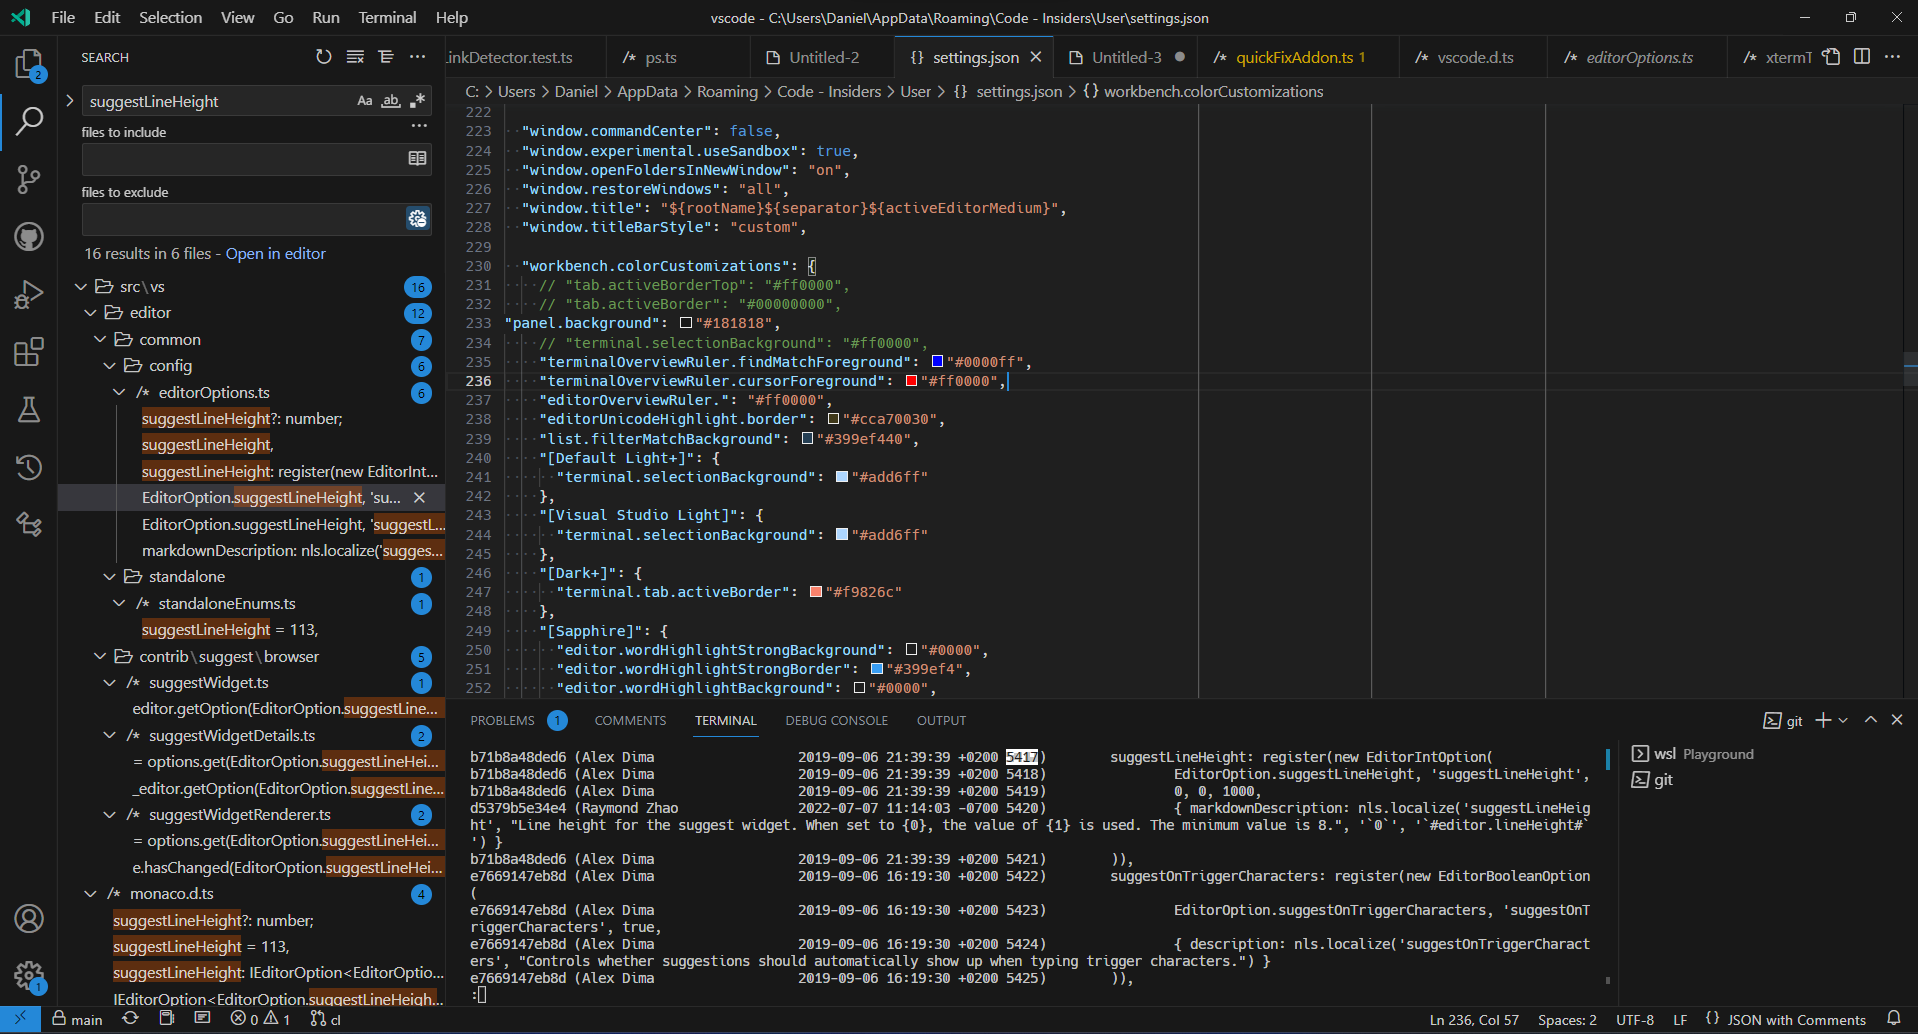Open the Testing view

point(29,409)
